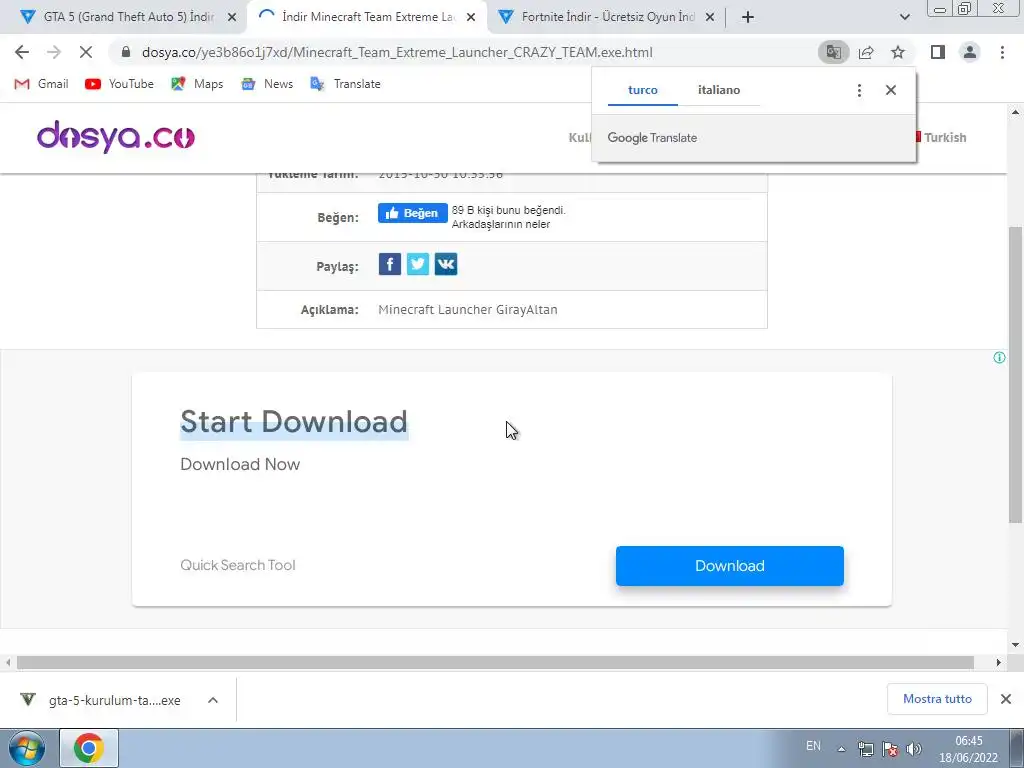
Task: Go back using the browser back arrow
Action: (x=22, y=52)
